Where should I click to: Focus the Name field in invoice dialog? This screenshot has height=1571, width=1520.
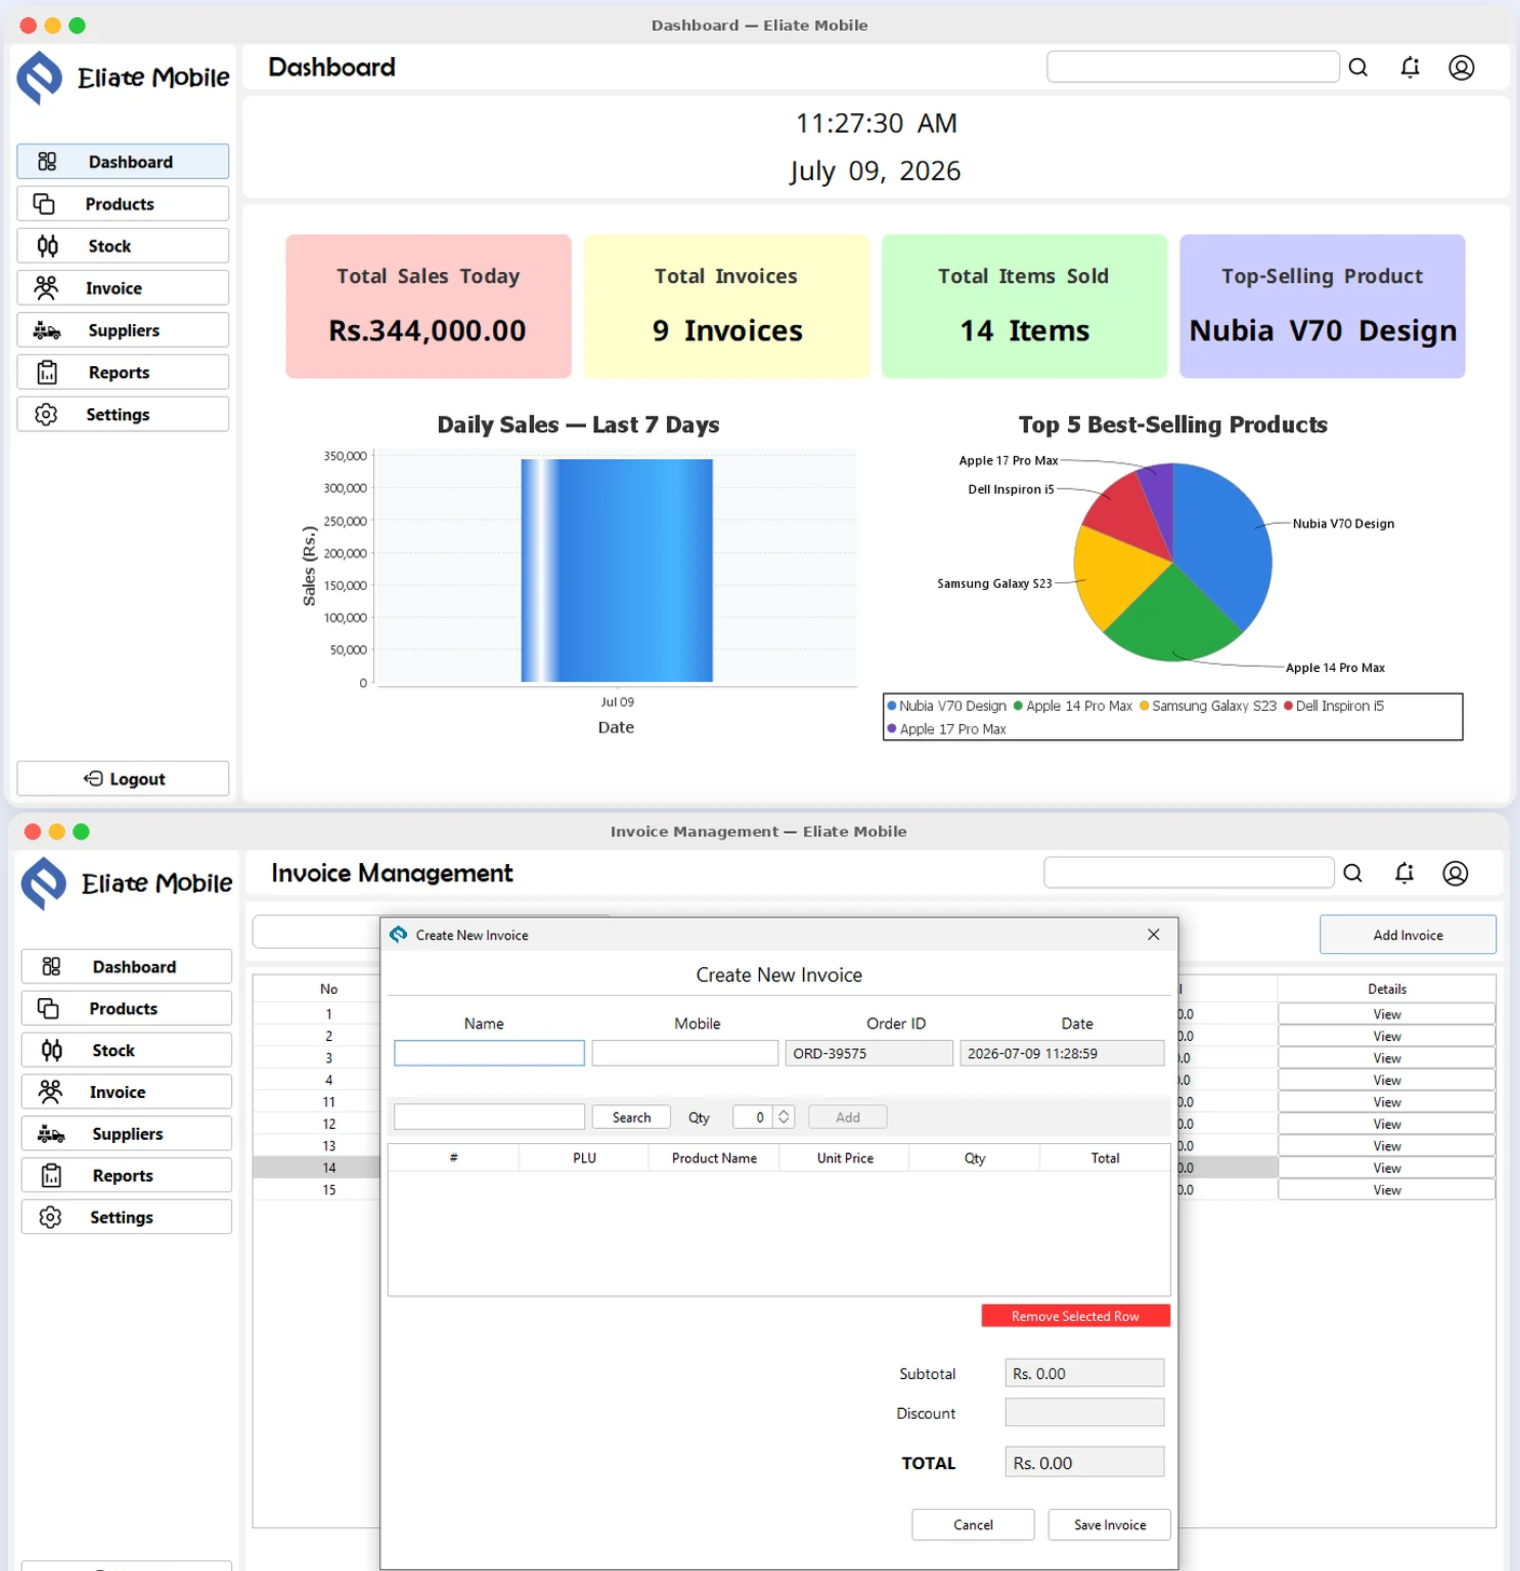[489, 1053]
